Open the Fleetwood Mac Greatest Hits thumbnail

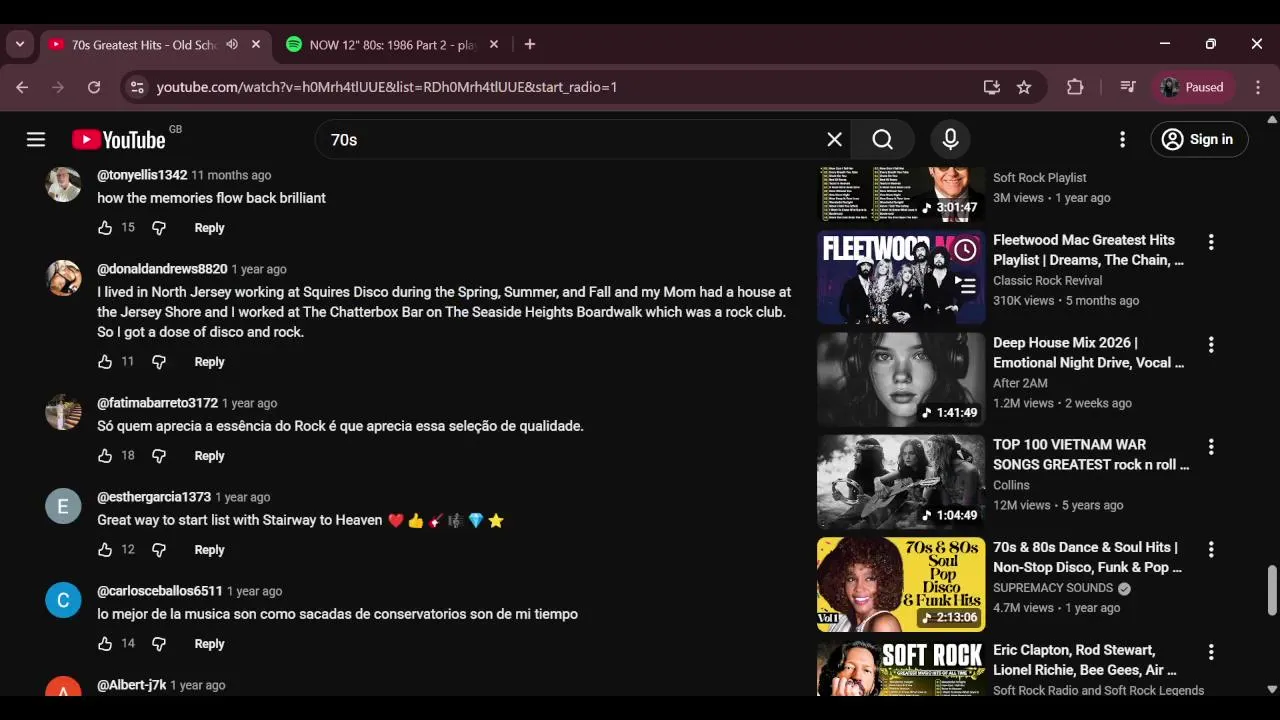point(901,278)
